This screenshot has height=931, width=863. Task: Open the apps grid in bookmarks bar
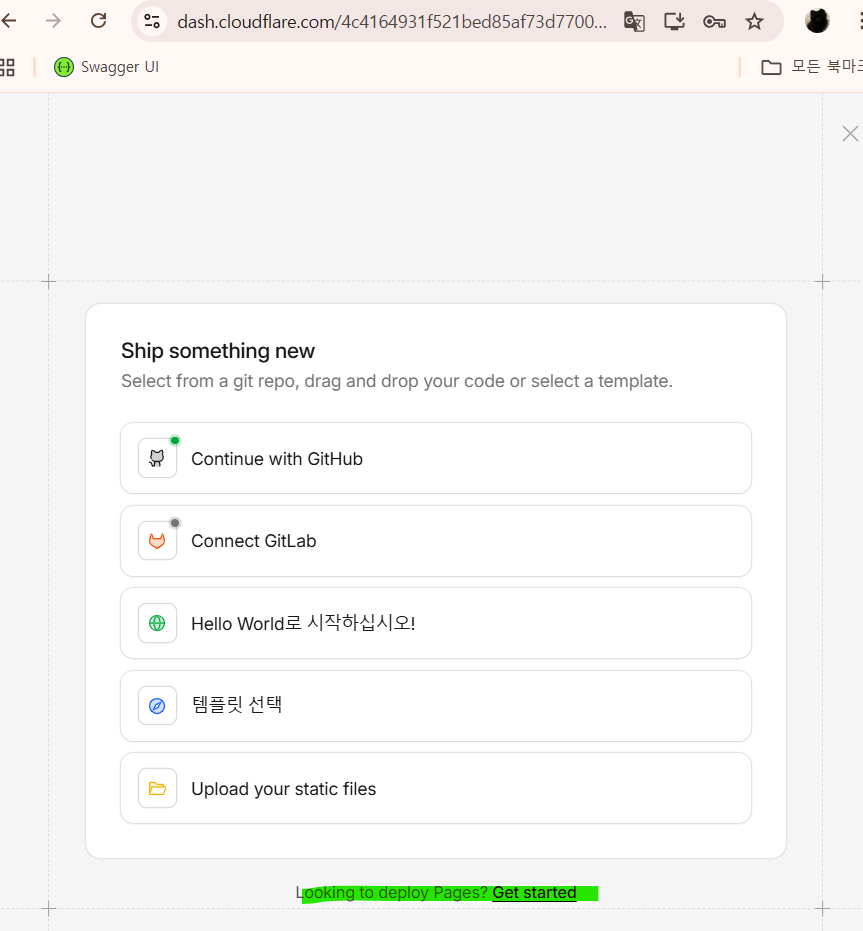7,67
